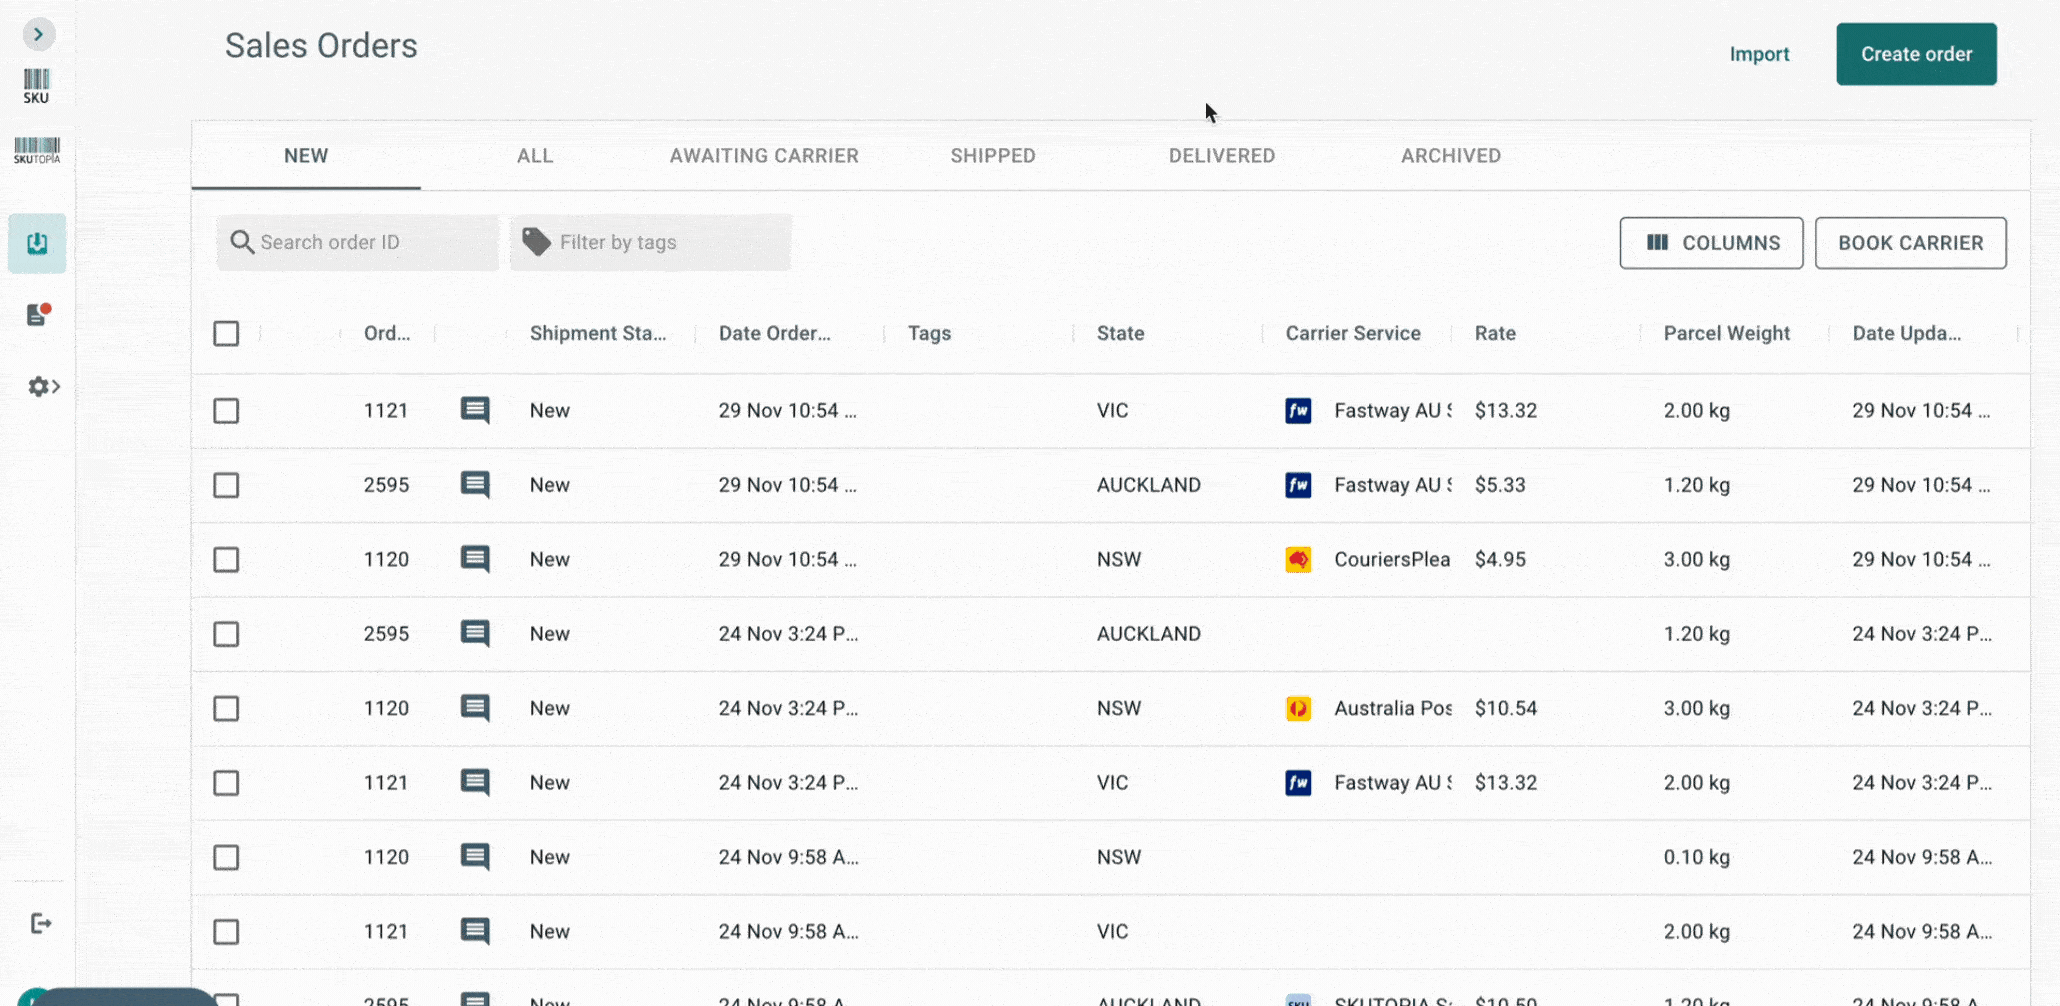Image resolution: width=2060 pixels, height=1006 pixels.
Task: Sort by the Carrier Service column header
Action: pos(1353,333)
